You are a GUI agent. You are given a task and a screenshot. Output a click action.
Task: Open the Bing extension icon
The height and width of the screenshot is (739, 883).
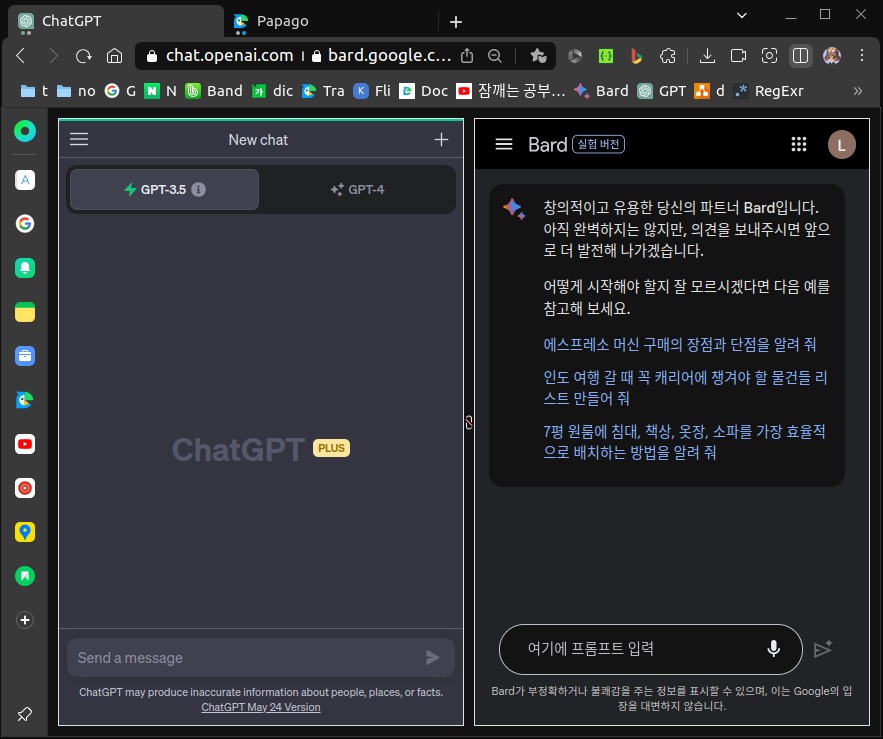point(636,56)
